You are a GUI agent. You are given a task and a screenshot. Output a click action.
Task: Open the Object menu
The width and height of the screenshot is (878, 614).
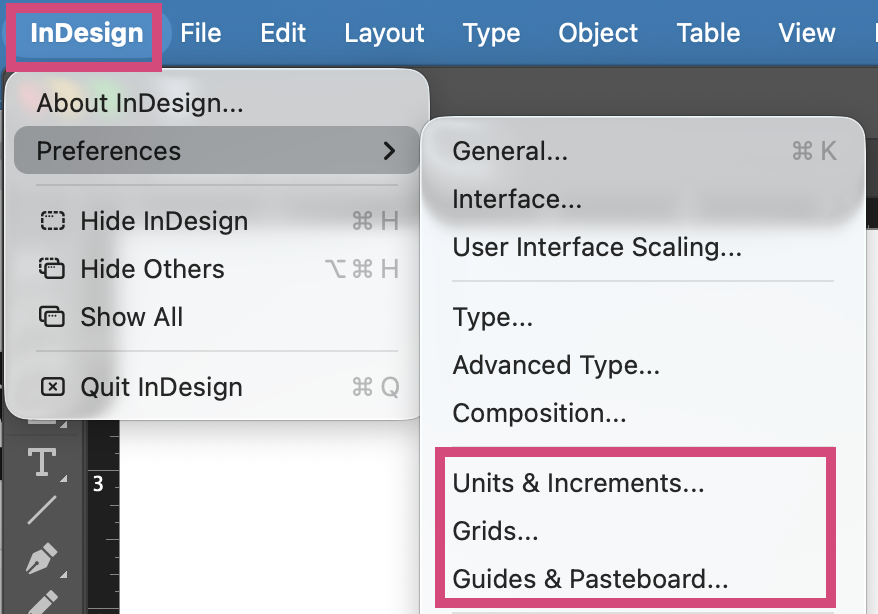(x=597, y=33)
